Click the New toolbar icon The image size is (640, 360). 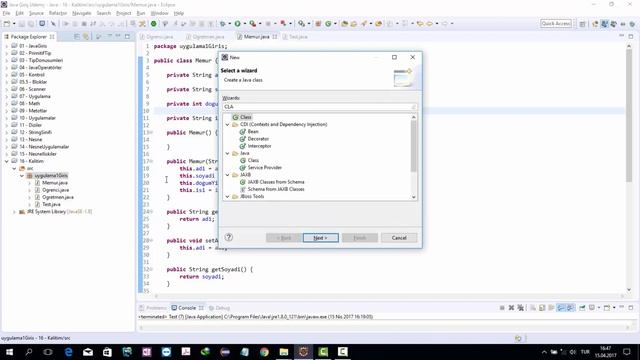pyautogui.click(x=7, y=24)
